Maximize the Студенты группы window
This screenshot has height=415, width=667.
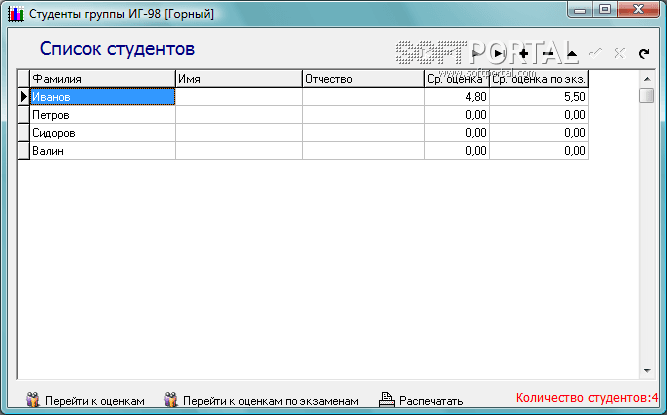(605, 10)
